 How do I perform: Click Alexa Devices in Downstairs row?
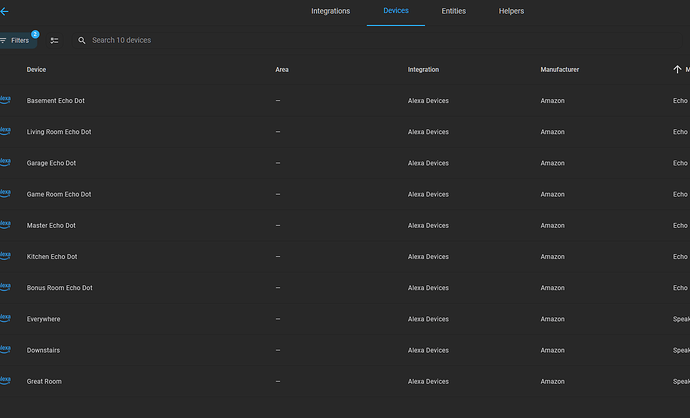(x=428, y=351)
